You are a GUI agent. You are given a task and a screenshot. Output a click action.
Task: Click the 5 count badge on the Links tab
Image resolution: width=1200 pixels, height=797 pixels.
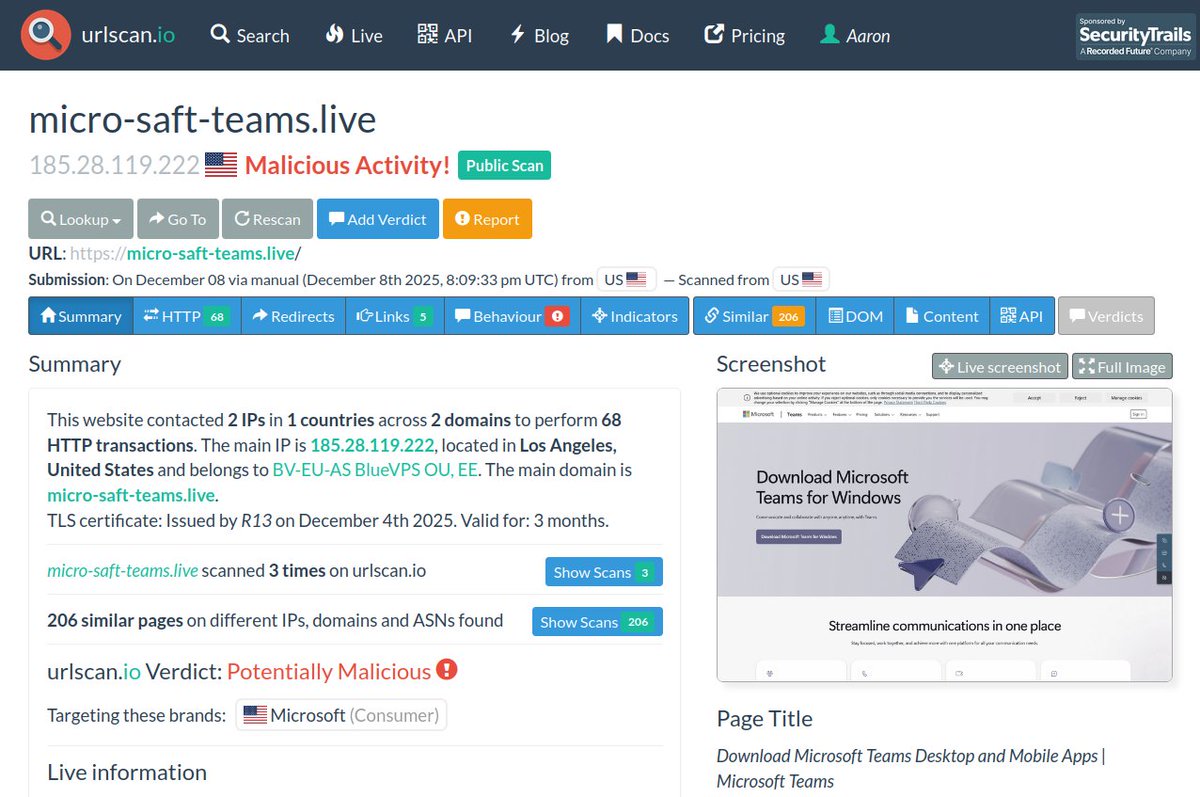[x=423, y=317]
